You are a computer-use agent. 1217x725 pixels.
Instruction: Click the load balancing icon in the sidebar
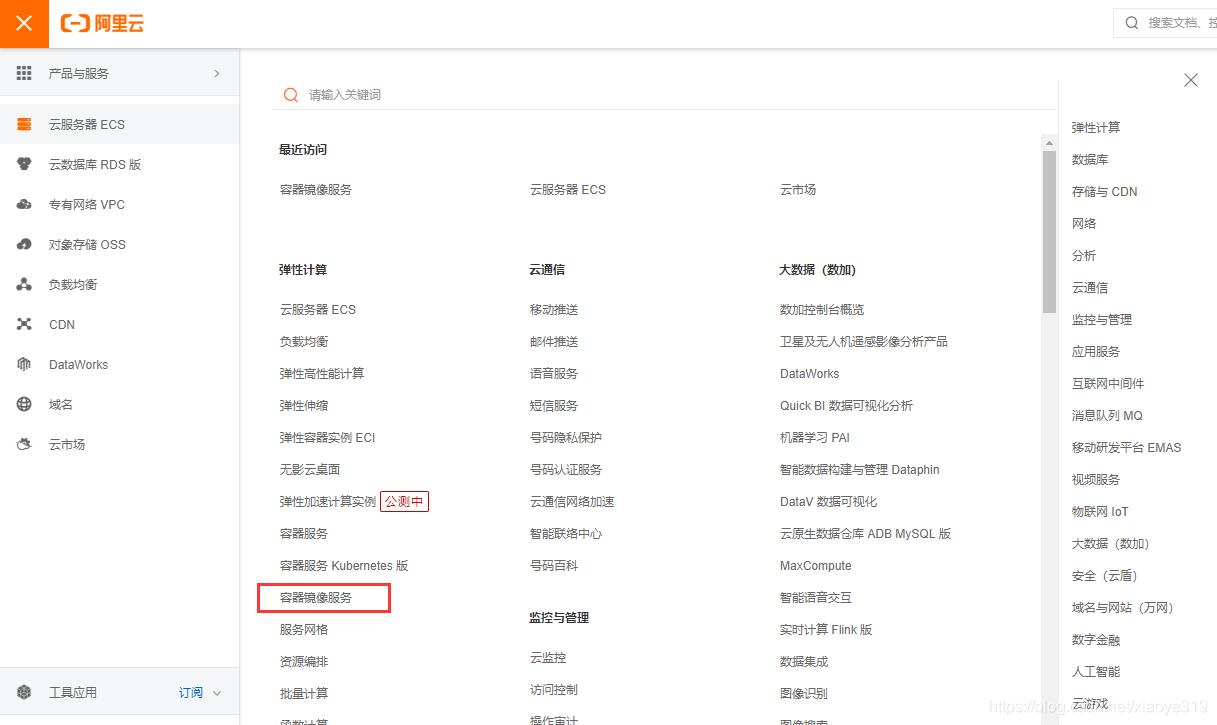point(24,284)
